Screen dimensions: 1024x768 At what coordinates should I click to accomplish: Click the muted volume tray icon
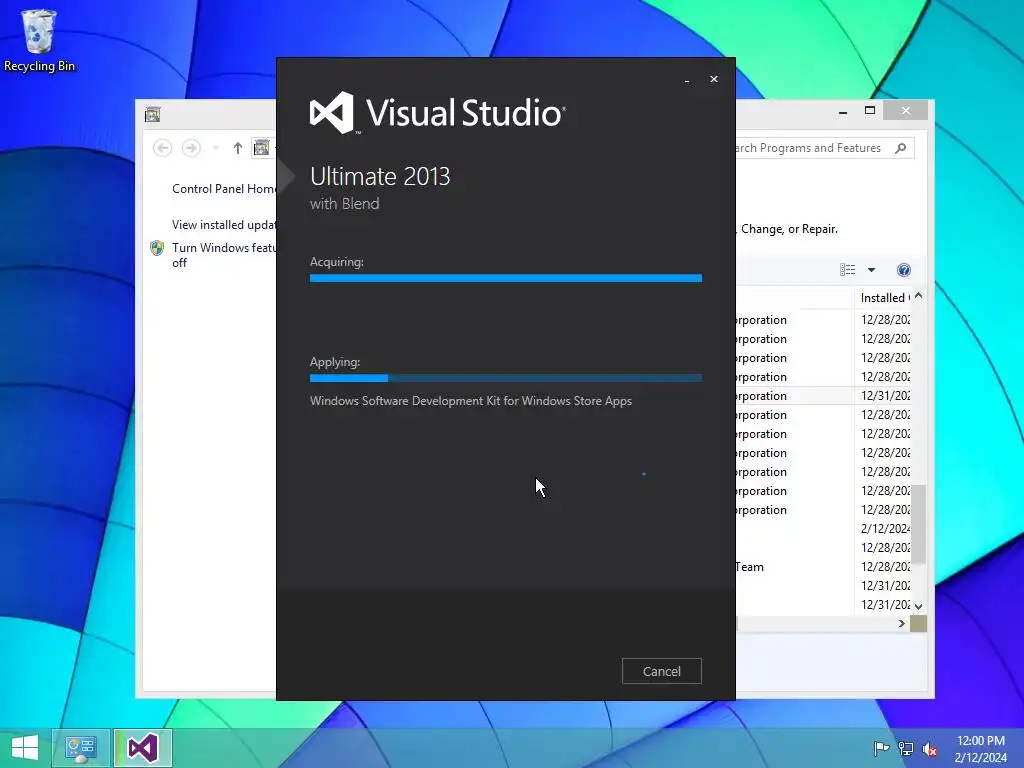[930, 749]
